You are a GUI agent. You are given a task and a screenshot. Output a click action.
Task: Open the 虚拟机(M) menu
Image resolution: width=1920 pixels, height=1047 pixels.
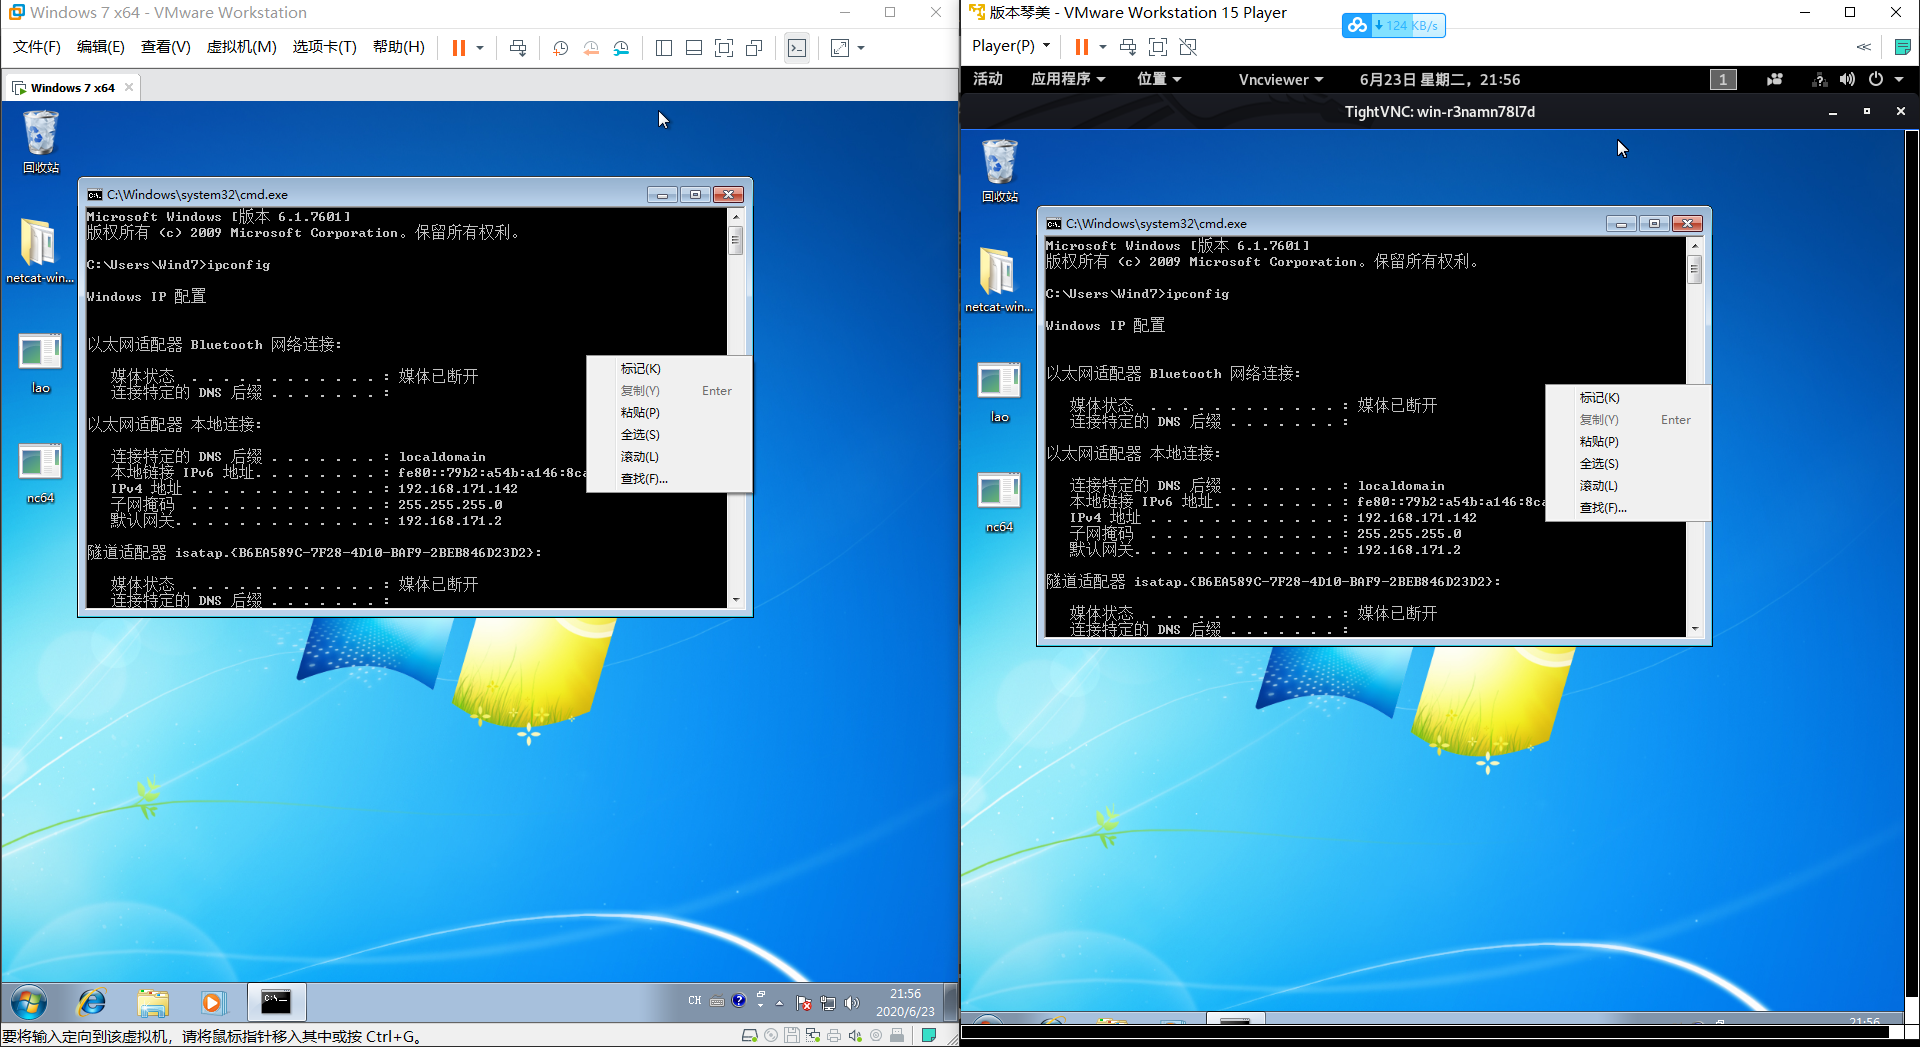pos(242,47)
